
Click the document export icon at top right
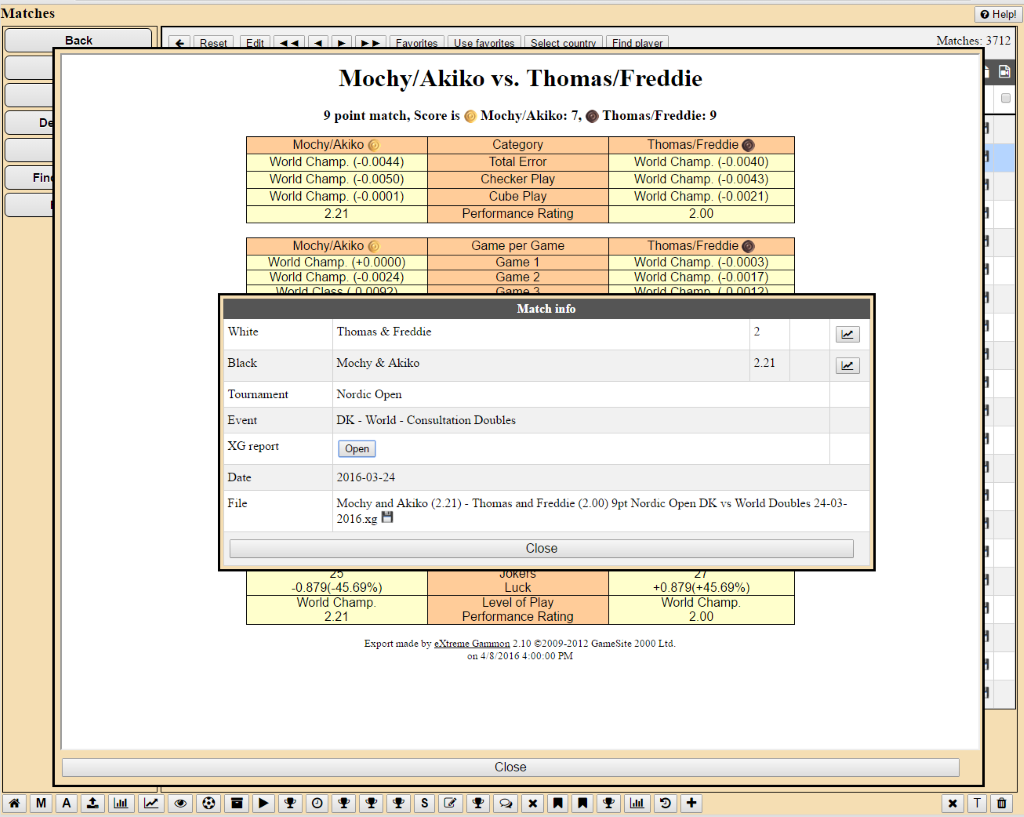1004,72
